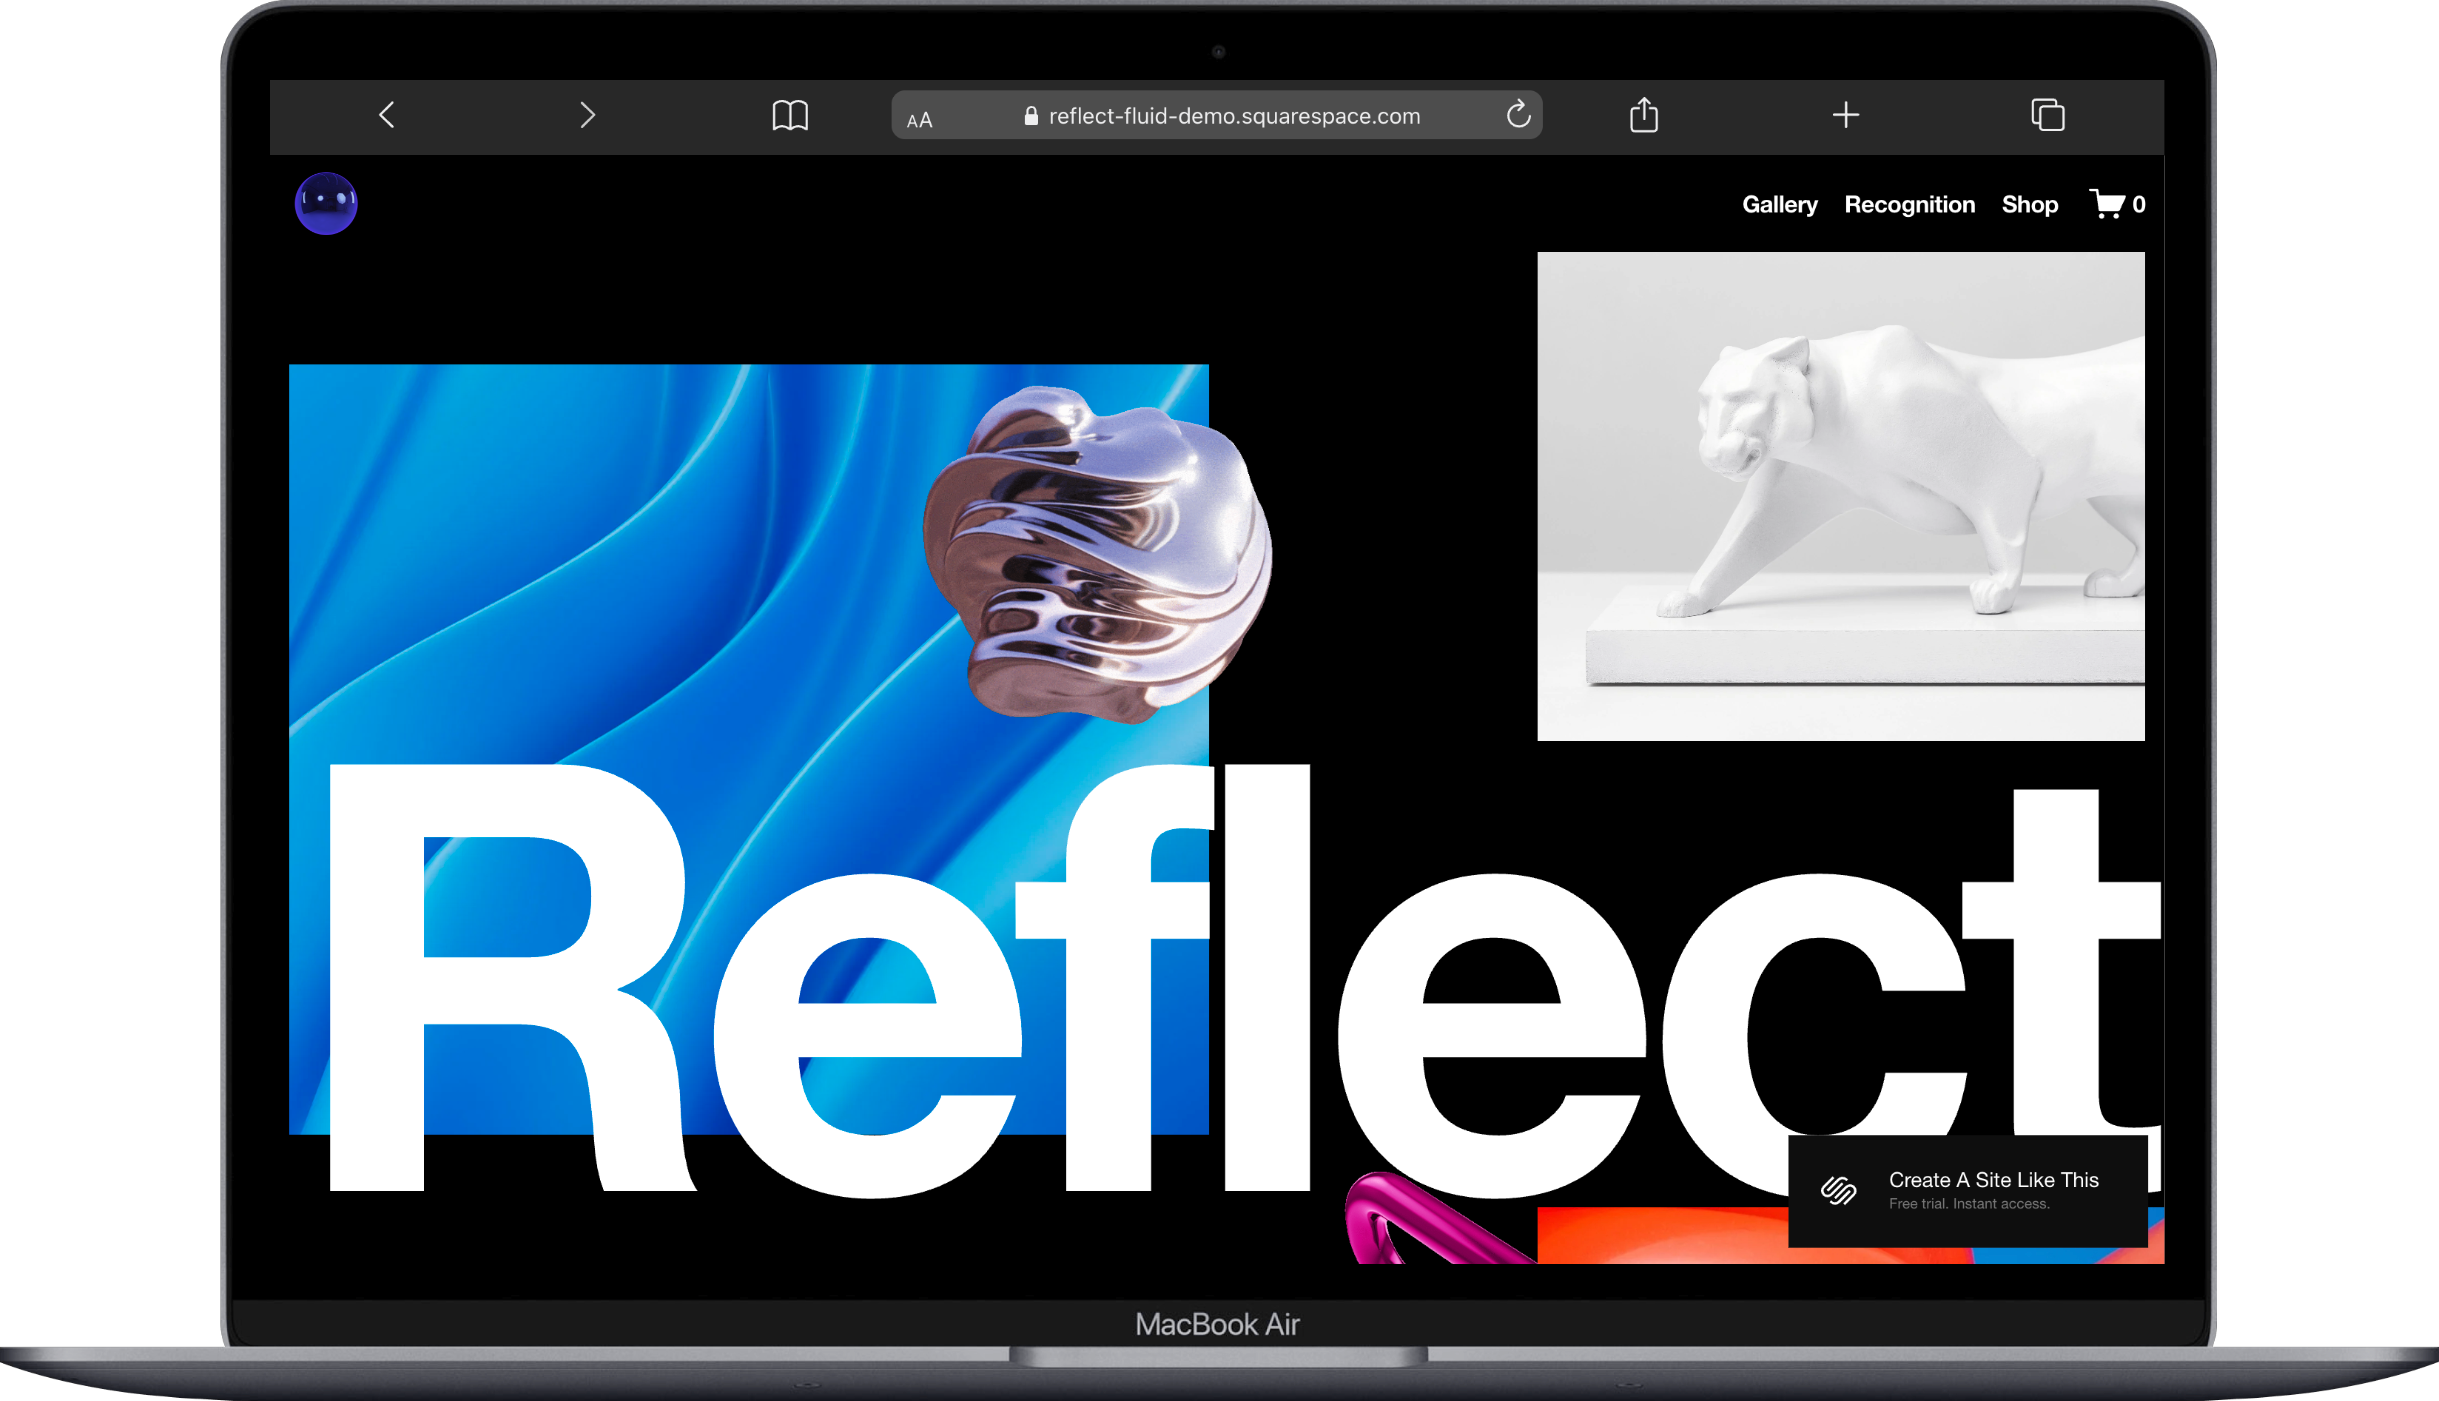Image resolution: width=2439 pixels, height=1401 pixels.
Task: Click the browser back arrow
Action: 387,115
